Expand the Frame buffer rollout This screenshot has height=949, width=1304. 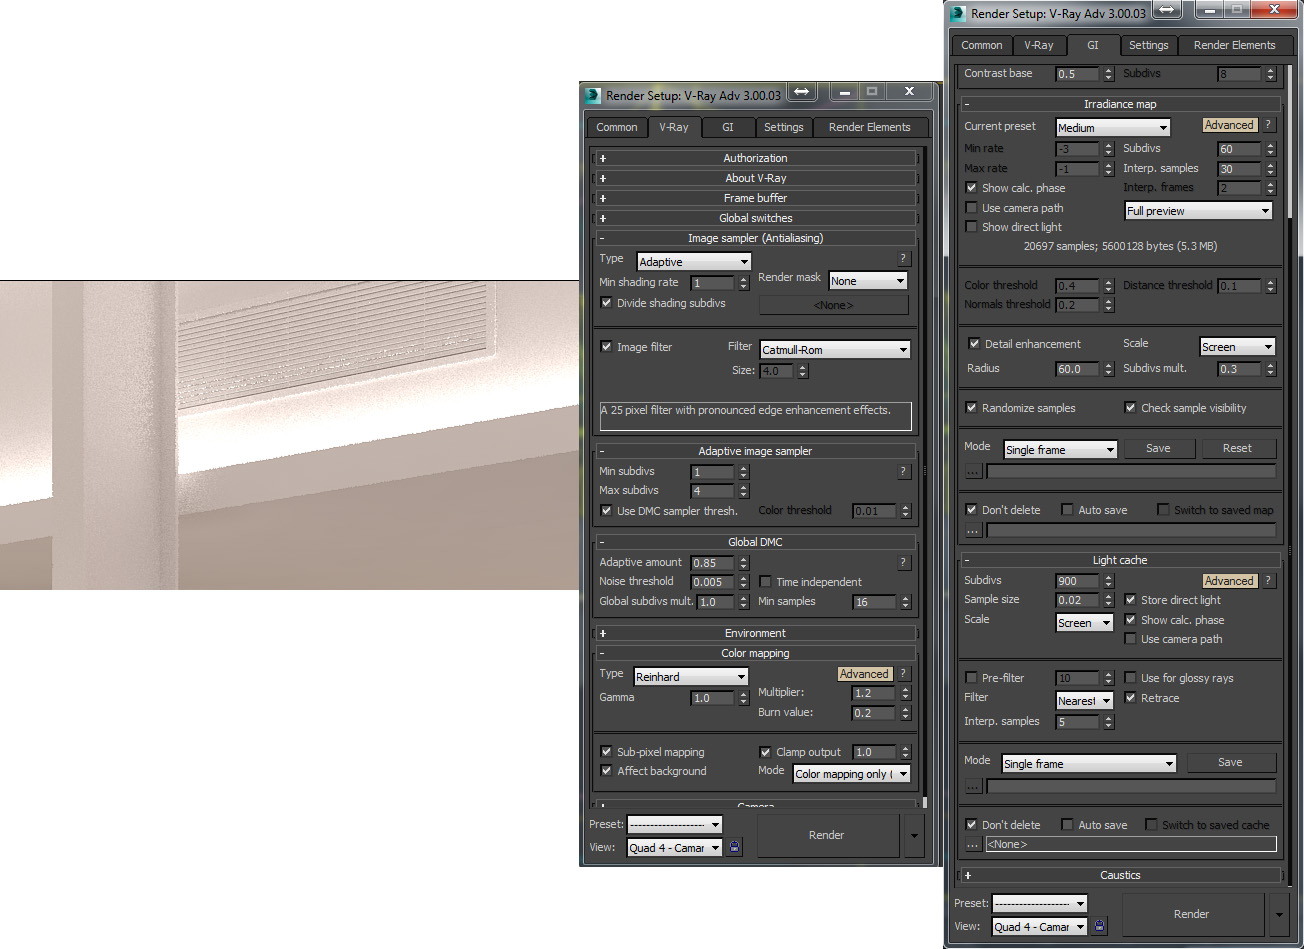[x=755, y=198]
